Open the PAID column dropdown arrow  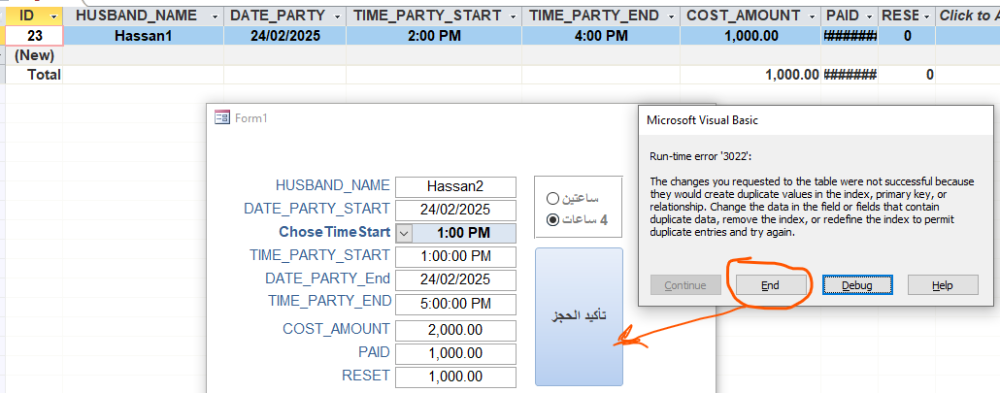pyautogui.click(x=870, y=16)
